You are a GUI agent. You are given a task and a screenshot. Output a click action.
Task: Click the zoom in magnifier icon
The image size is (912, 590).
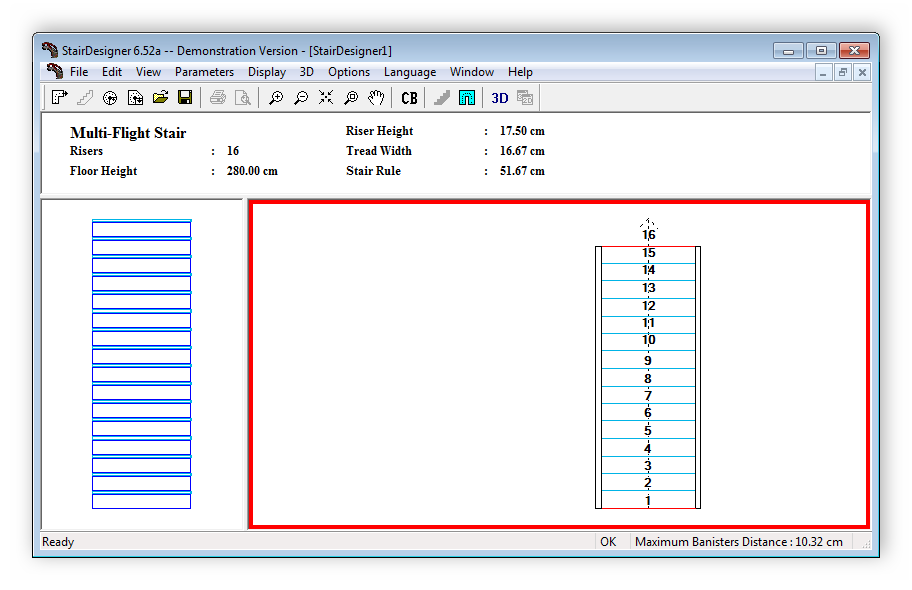pos(276,97)
